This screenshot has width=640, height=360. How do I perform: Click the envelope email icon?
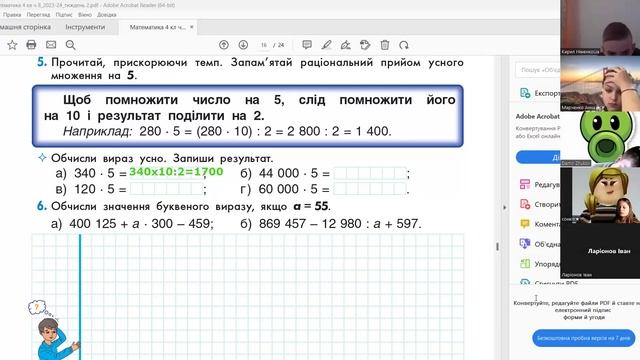(51, 45)
